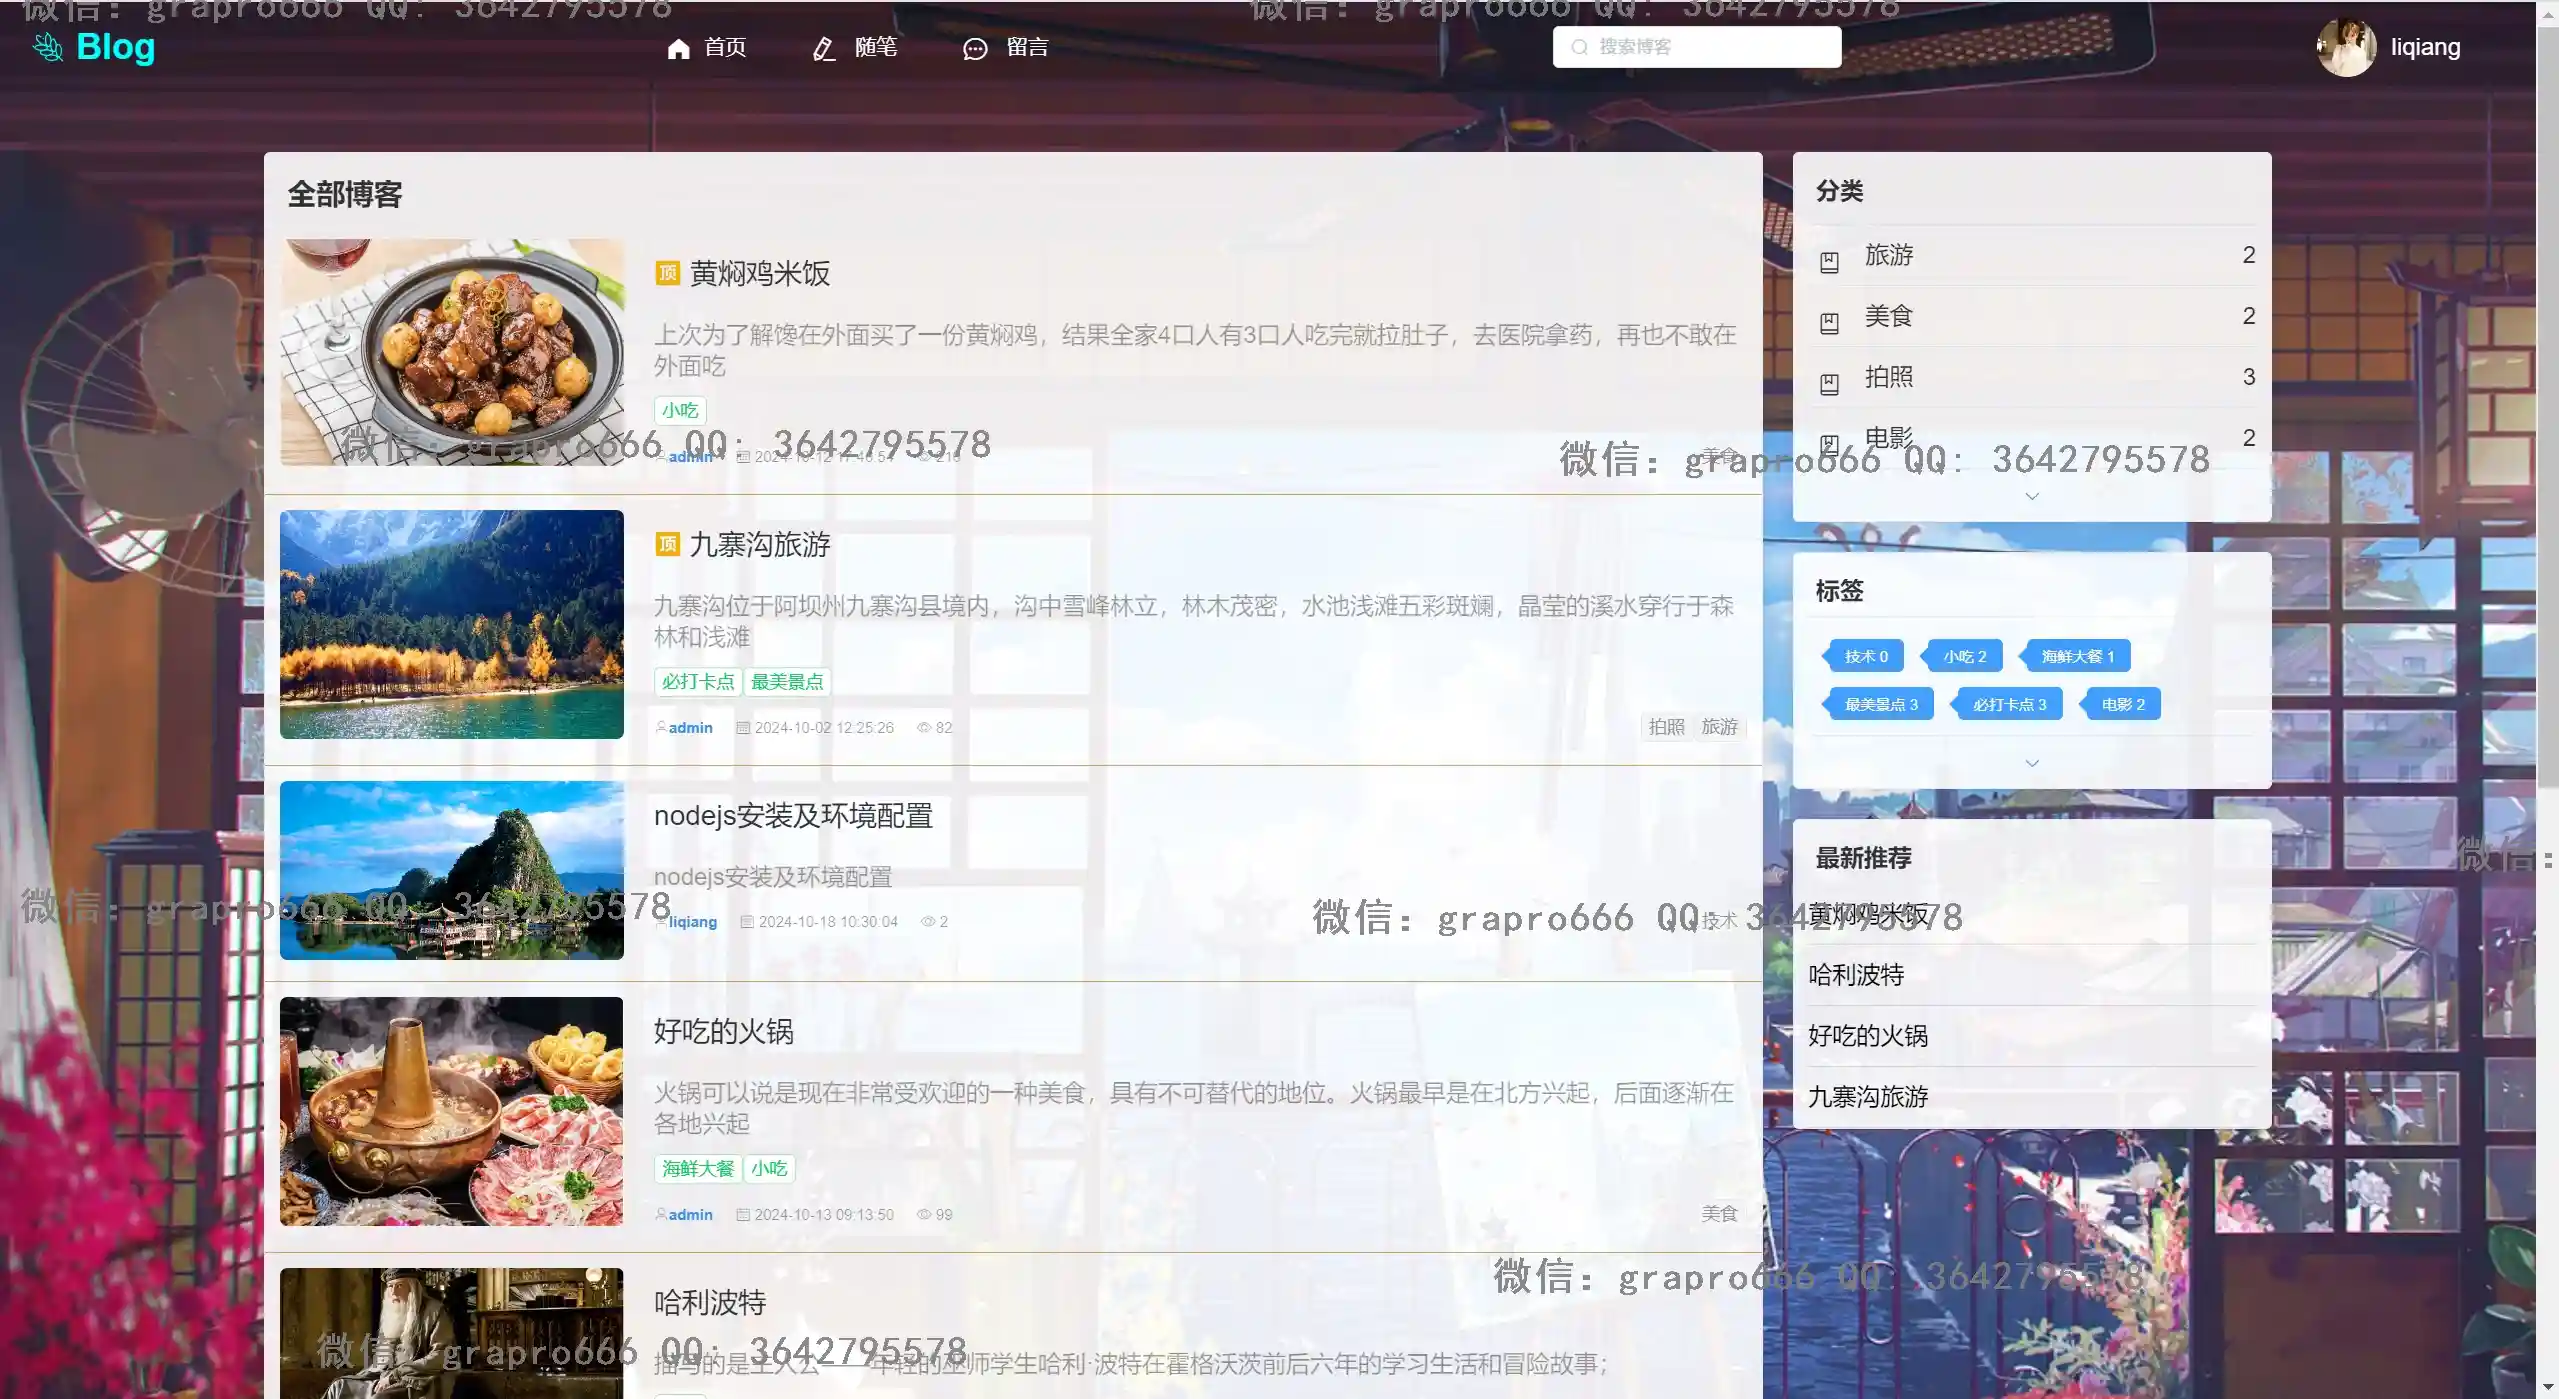Expand the 标签 tags panel chevron
The height and width of the screenshot is (1399, 2559).
click(2031, 763)
